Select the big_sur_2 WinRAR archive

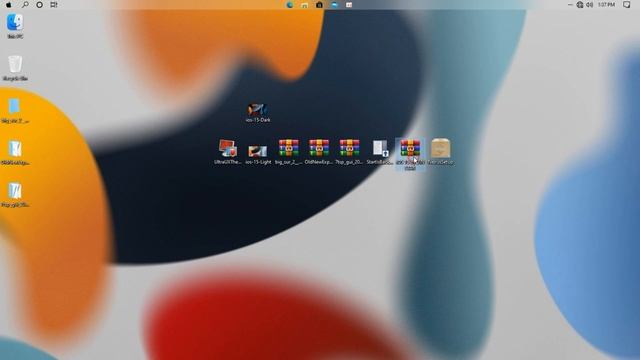pyautogui.click(x=289, y=152)
